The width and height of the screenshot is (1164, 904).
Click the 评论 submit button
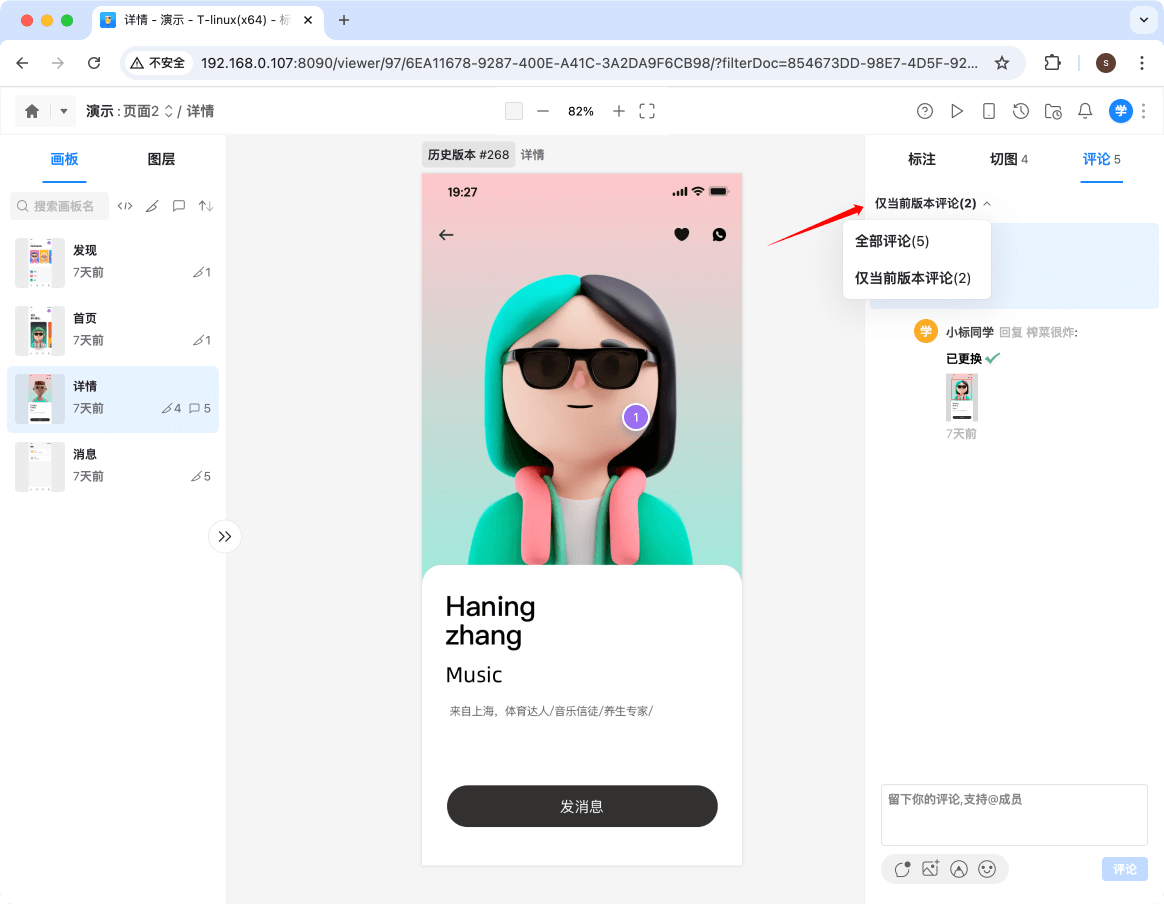[1124, 869]
